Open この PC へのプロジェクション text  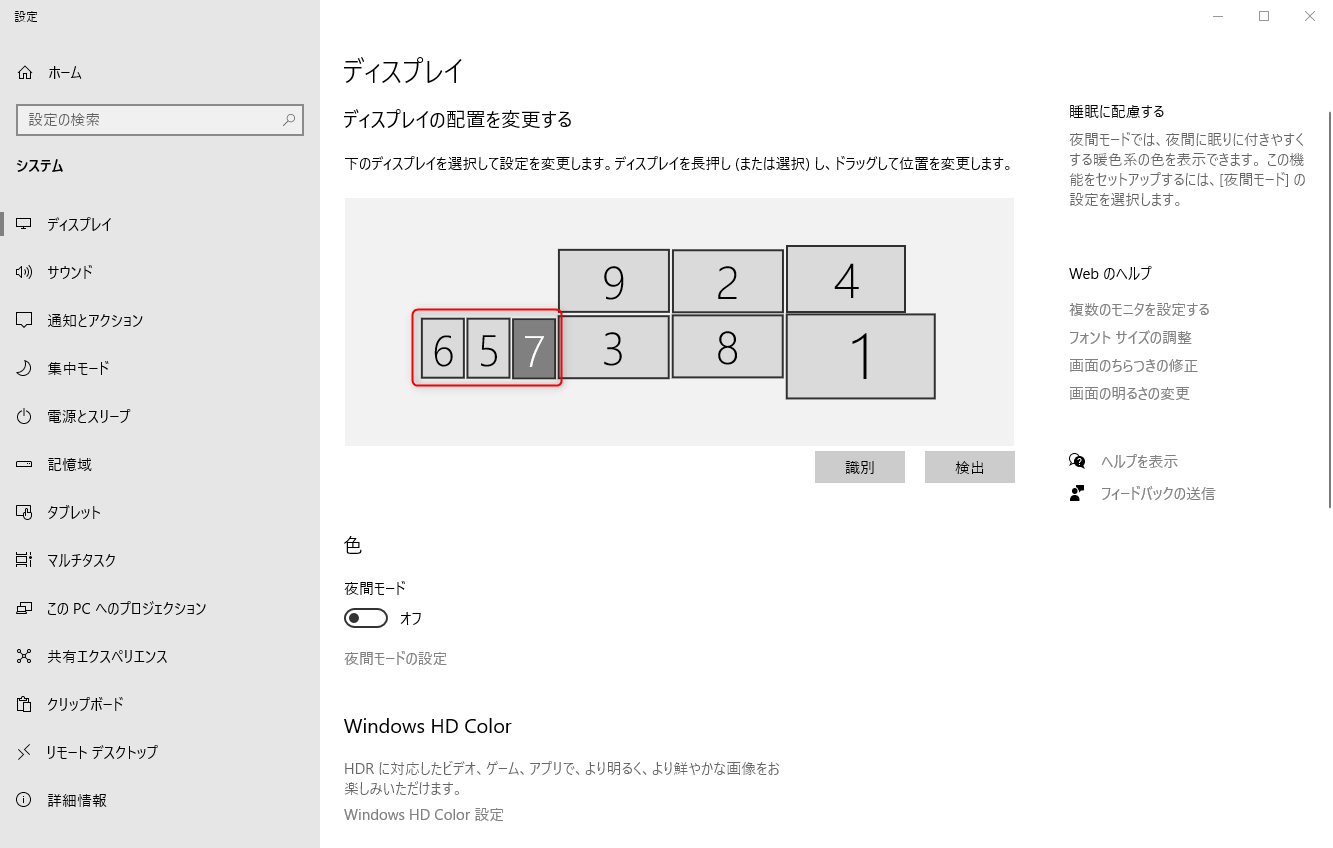click(x=127, y=609)
